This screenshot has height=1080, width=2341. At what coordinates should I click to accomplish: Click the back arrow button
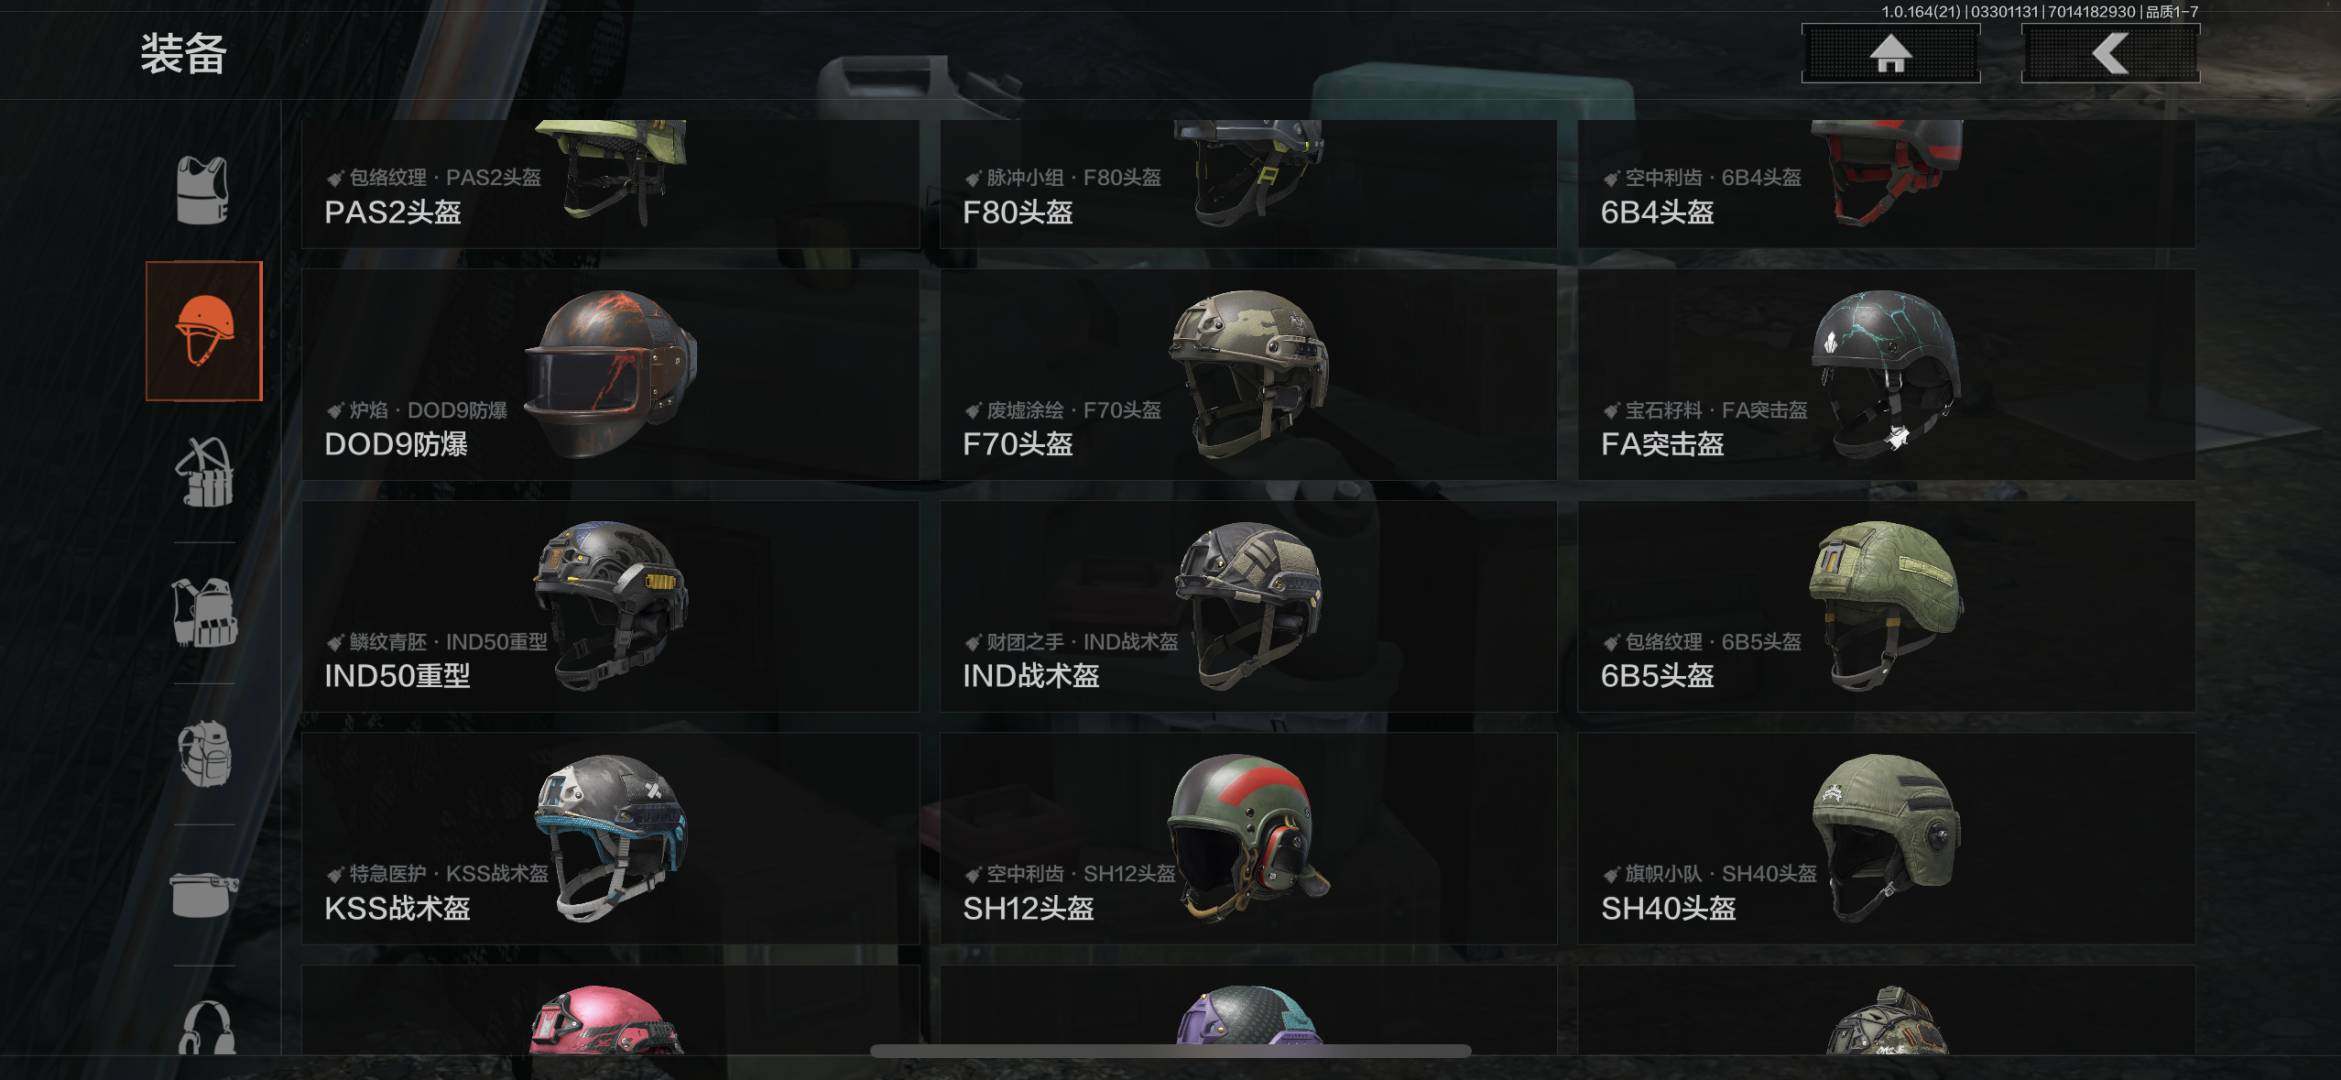(2110, 54)
